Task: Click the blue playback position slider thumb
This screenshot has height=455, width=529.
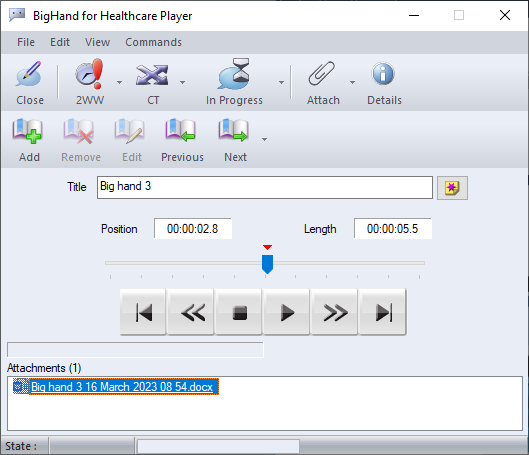Action: [267, 264]
